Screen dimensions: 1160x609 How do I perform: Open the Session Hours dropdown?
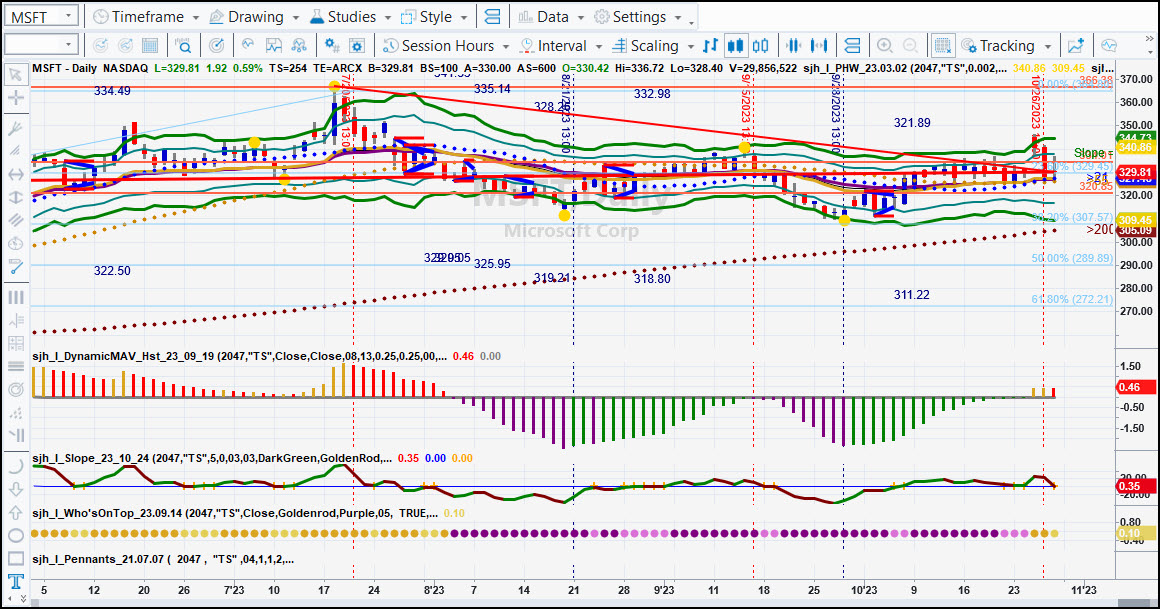[x=446, y=46]
